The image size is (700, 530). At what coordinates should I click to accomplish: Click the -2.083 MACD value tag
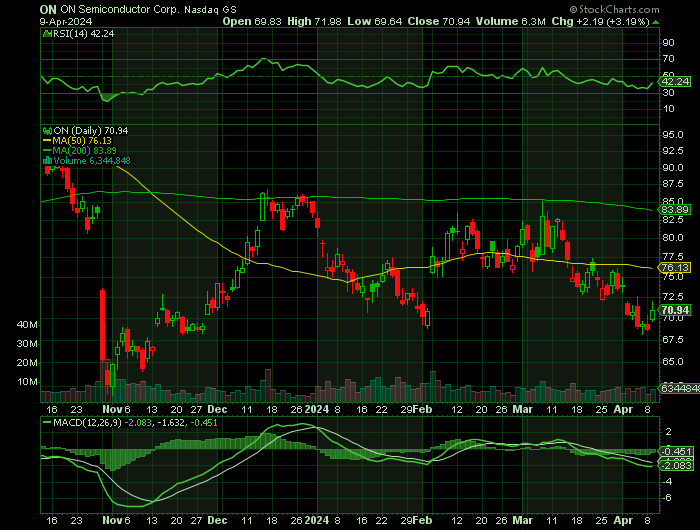(678, 466)
